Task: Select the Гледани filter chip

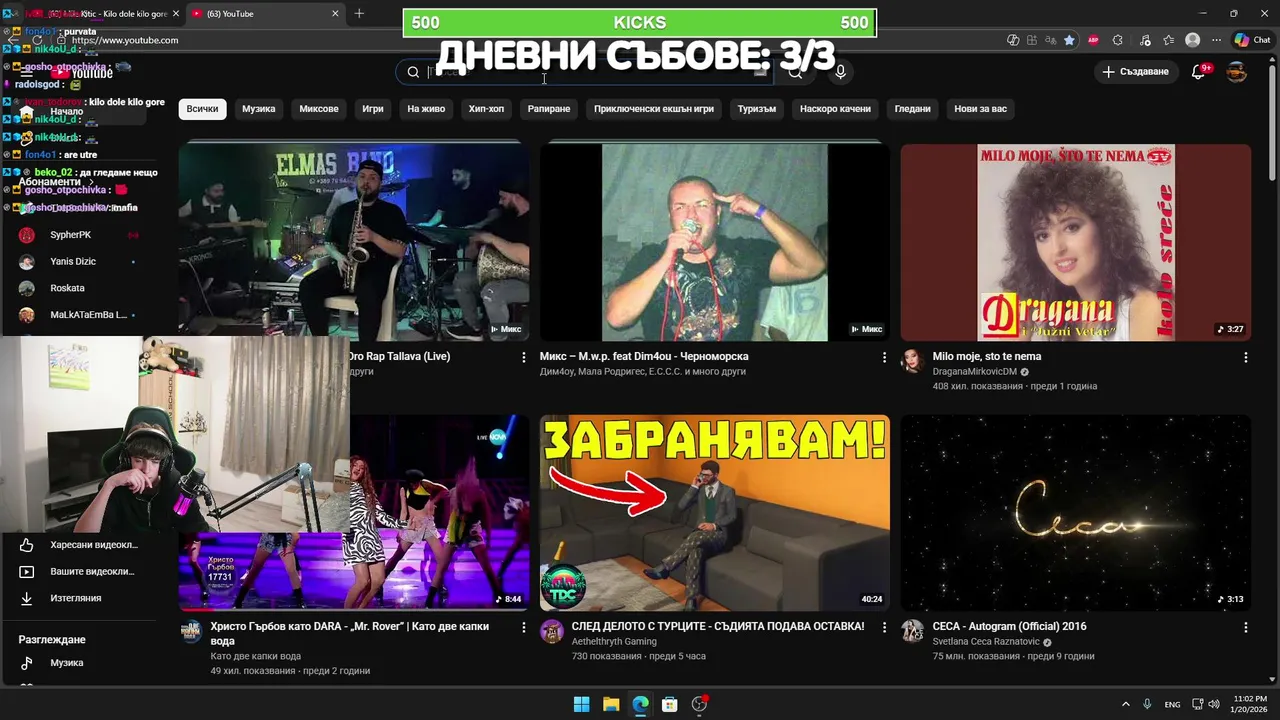Action: (x=912, y=109)
